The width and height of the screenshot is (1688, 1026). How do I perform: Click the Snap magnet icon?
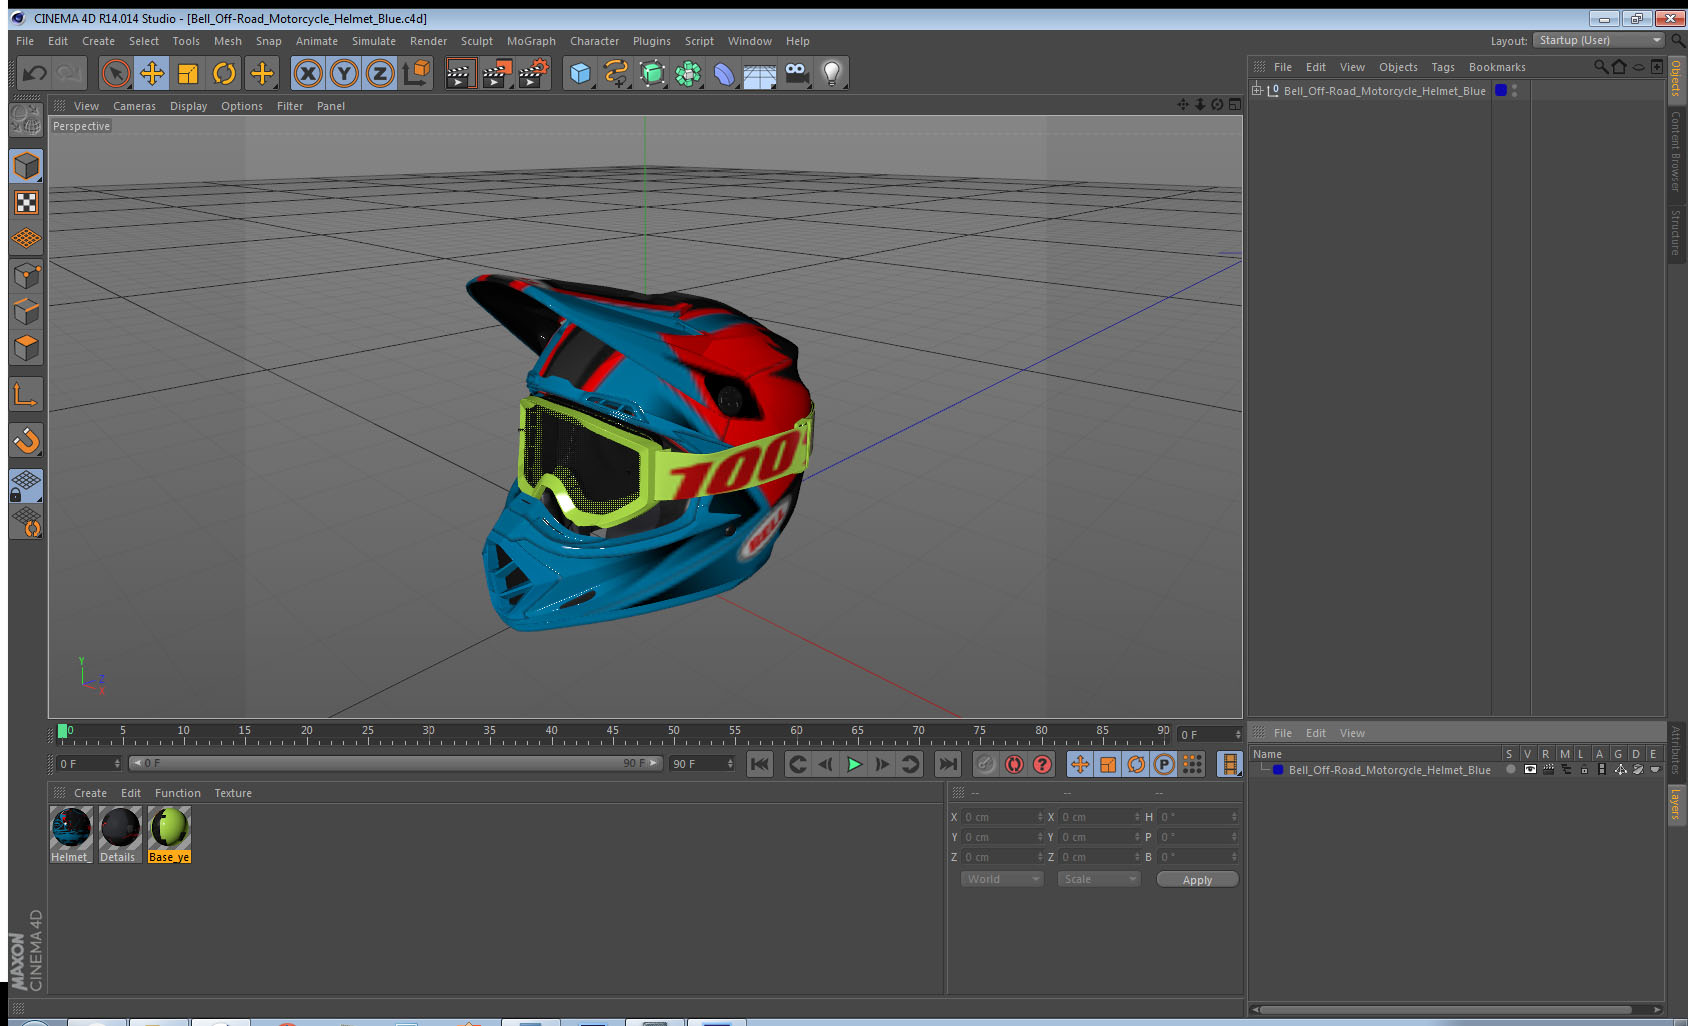pos(26,440)
